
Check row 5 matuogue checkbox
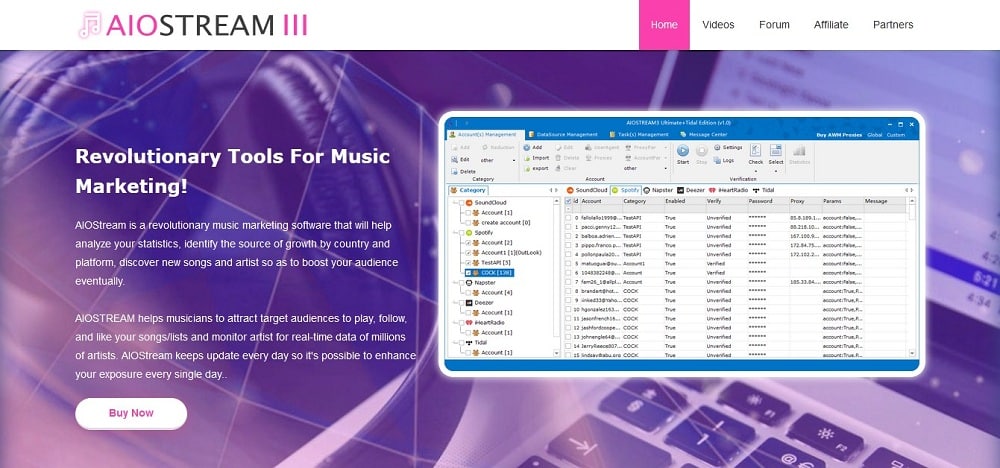tap(568, 263)
